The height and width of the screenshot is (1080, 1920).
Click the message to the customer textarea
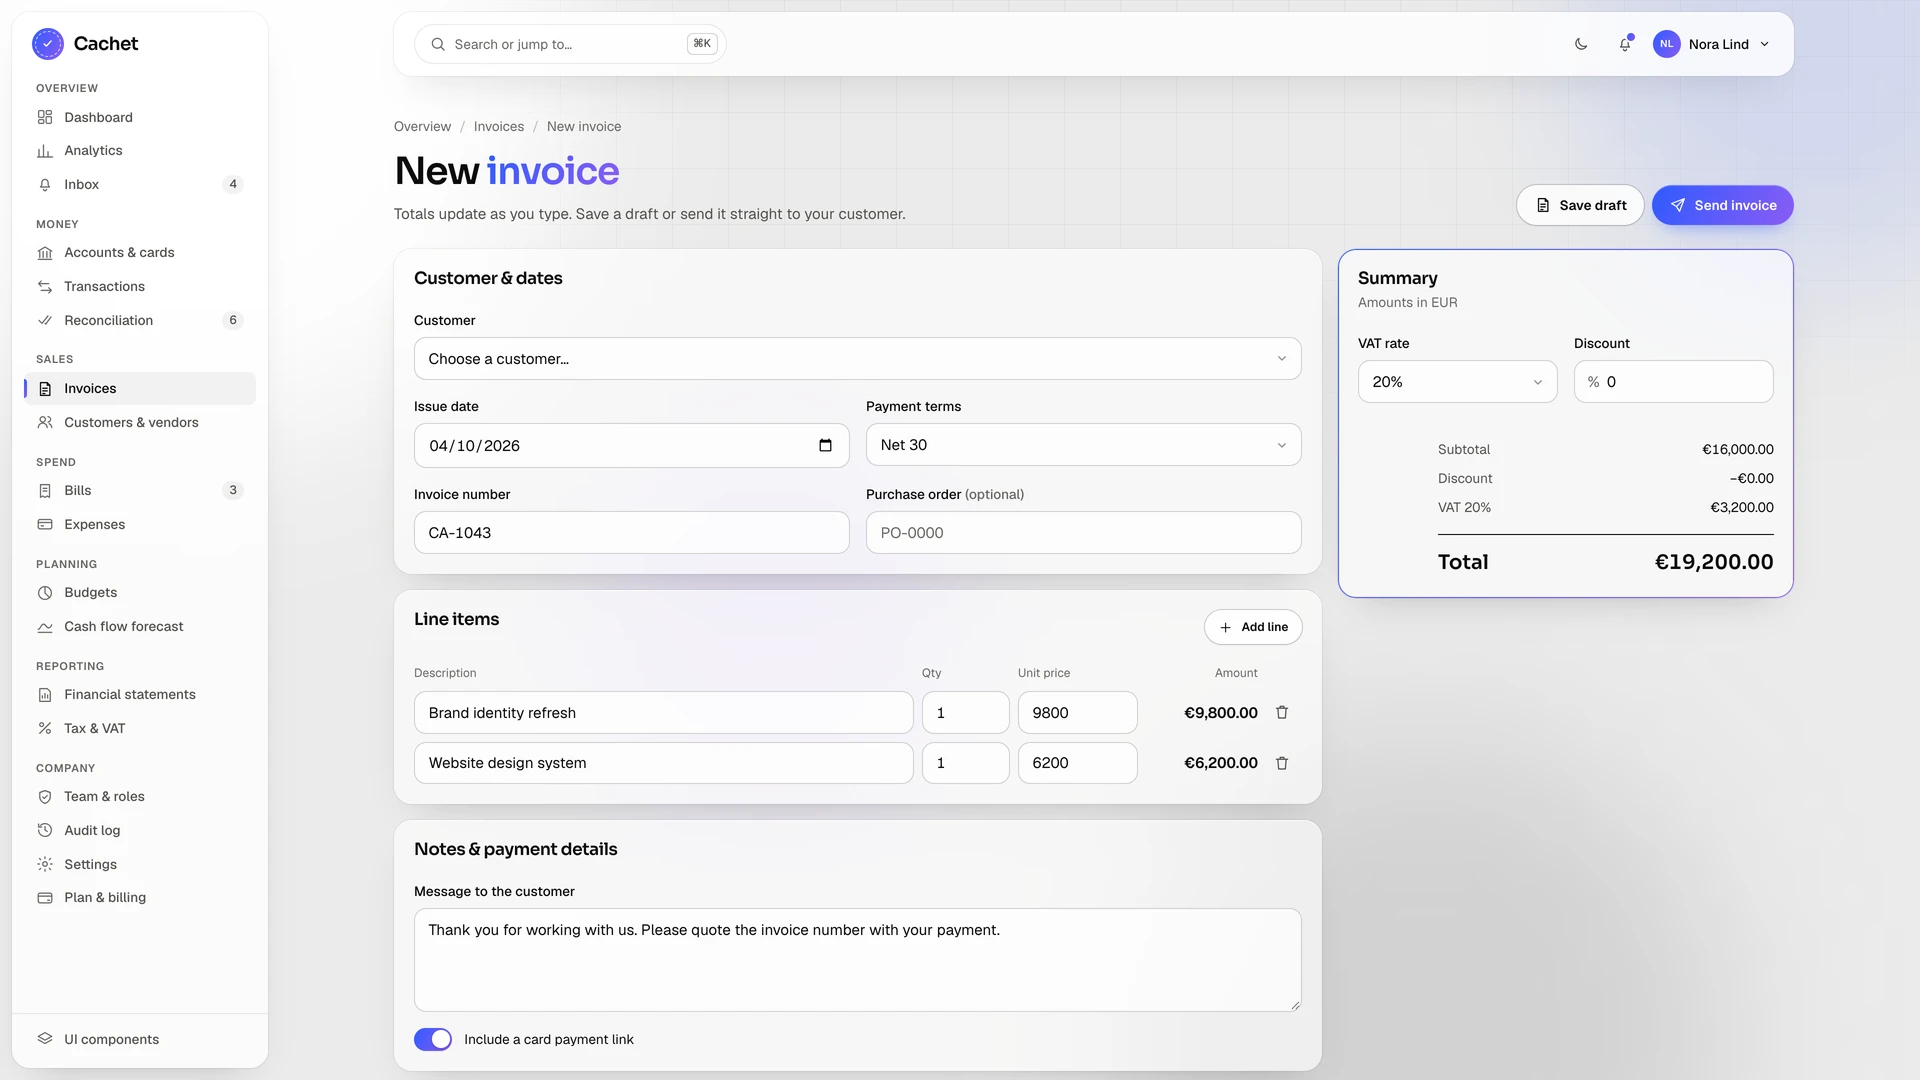coord(857,960)
